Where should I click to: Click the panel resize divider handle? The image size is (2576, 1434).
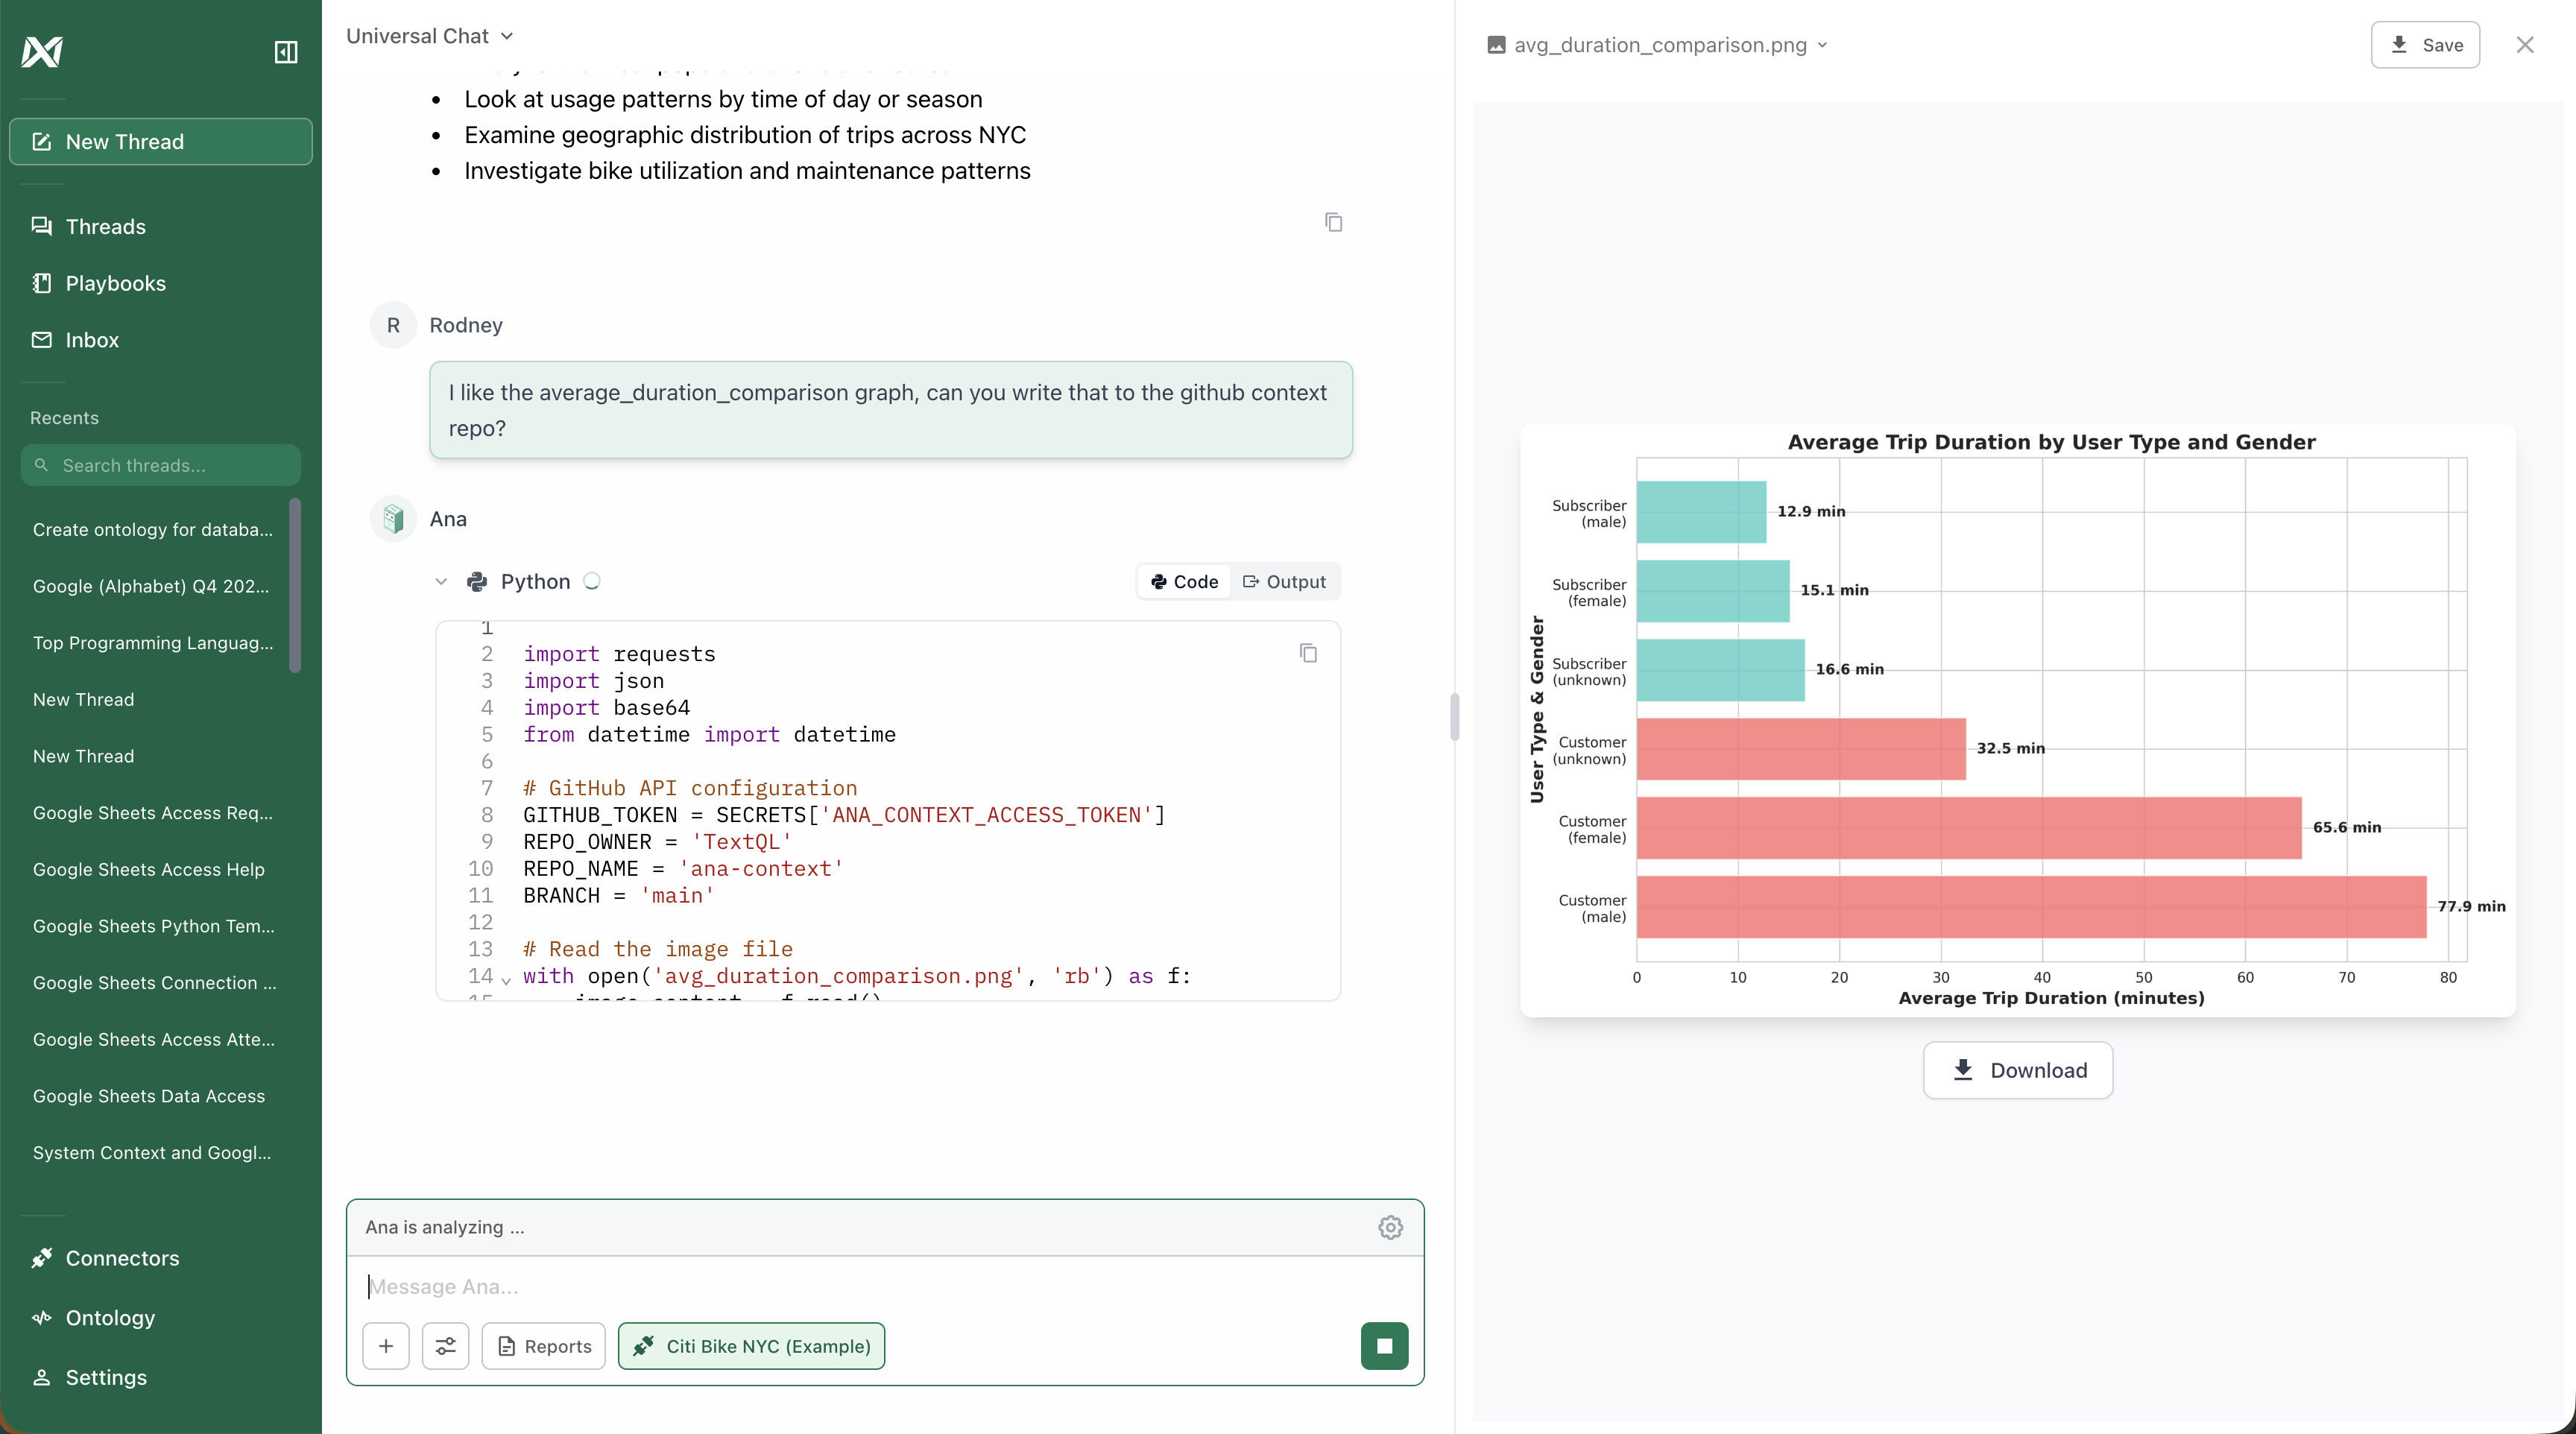1455,716
